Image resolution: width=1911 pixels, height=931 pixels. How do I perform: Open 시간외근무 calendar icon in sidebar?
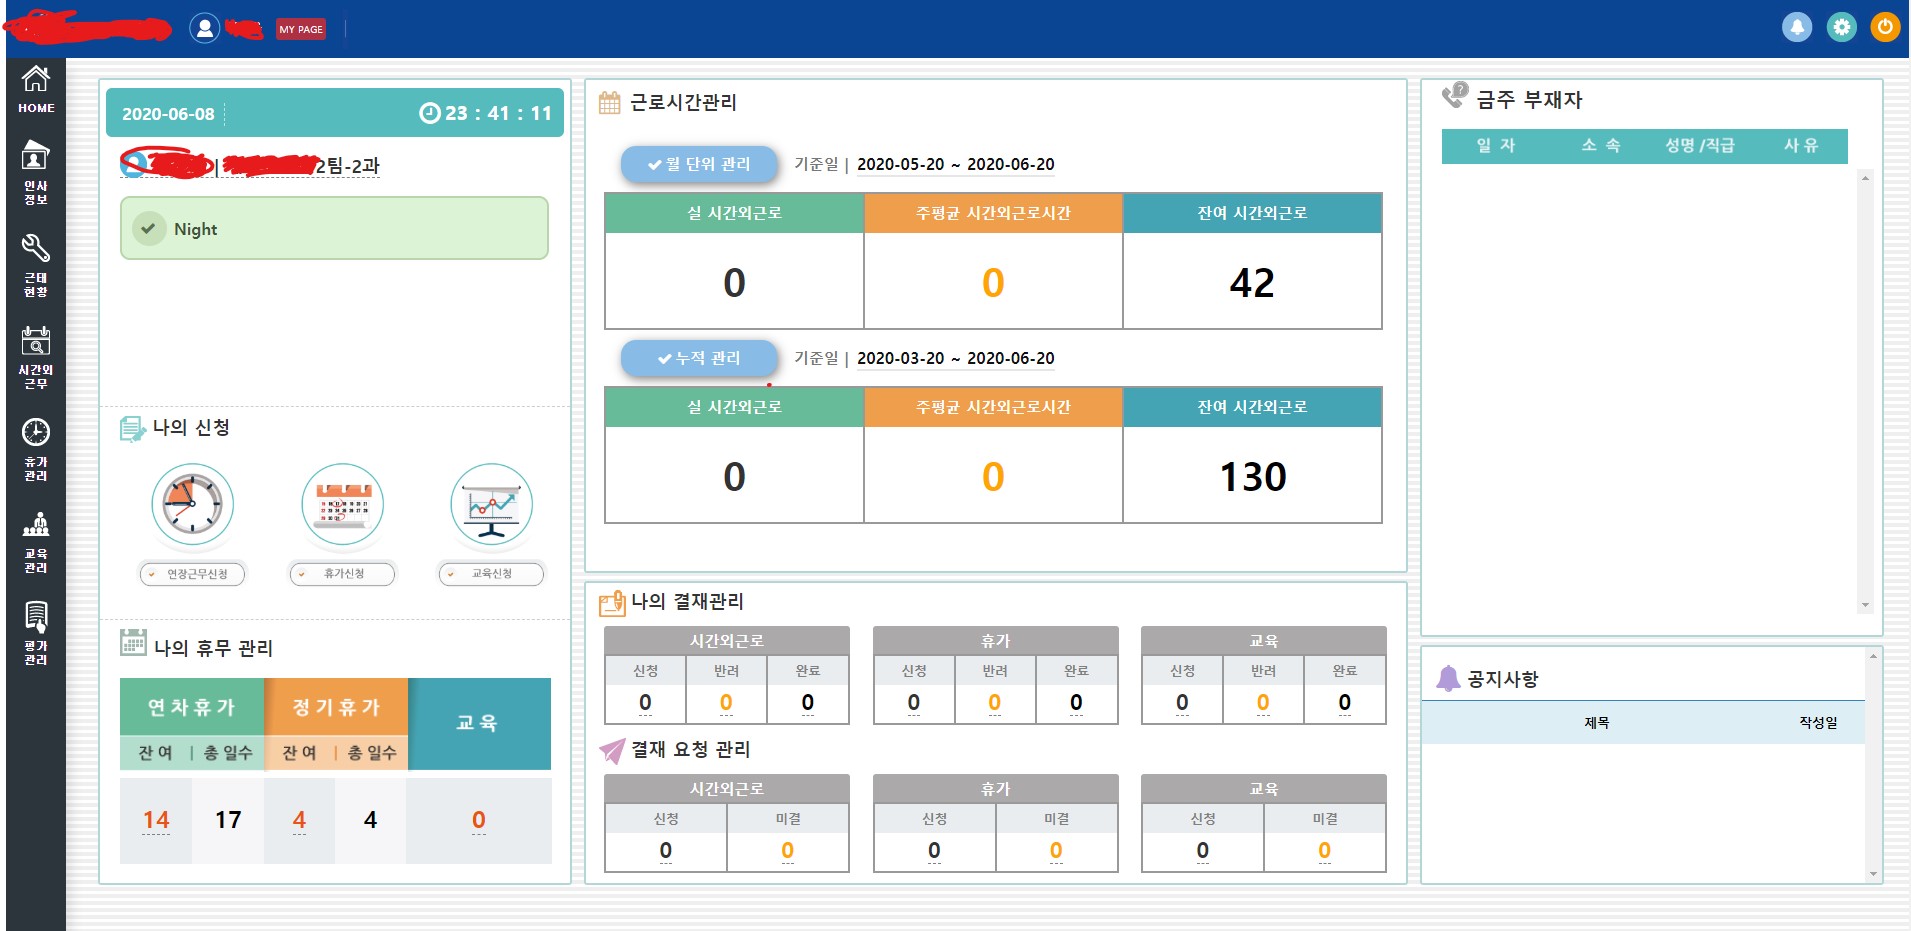[36, 356]
